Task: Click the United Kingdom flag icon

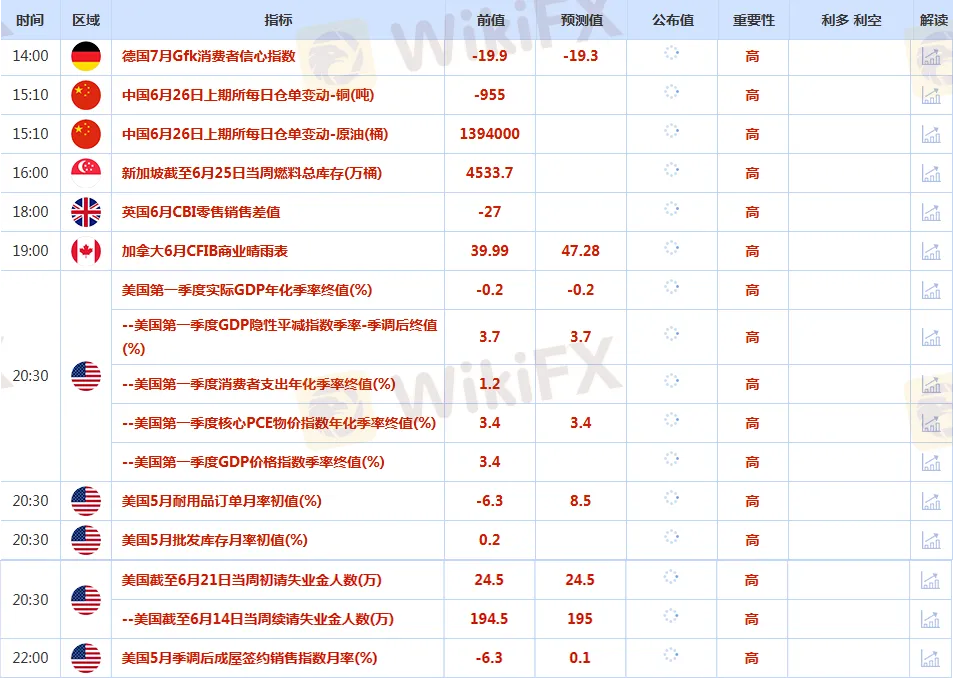Action: [86, 212]
